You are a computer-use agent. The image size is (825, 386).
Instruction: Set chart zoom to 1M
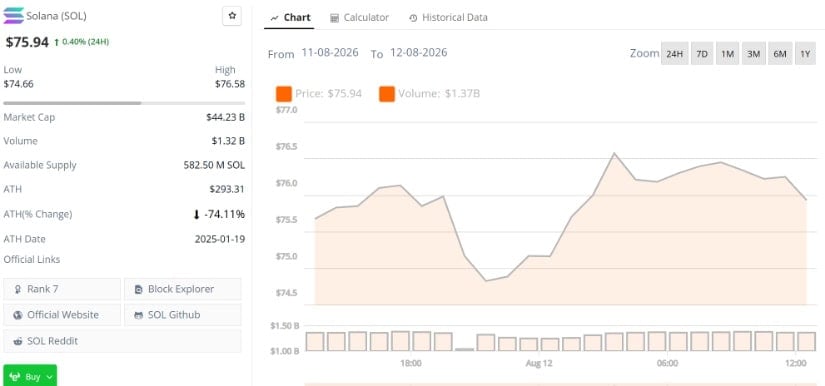point(728,54)
